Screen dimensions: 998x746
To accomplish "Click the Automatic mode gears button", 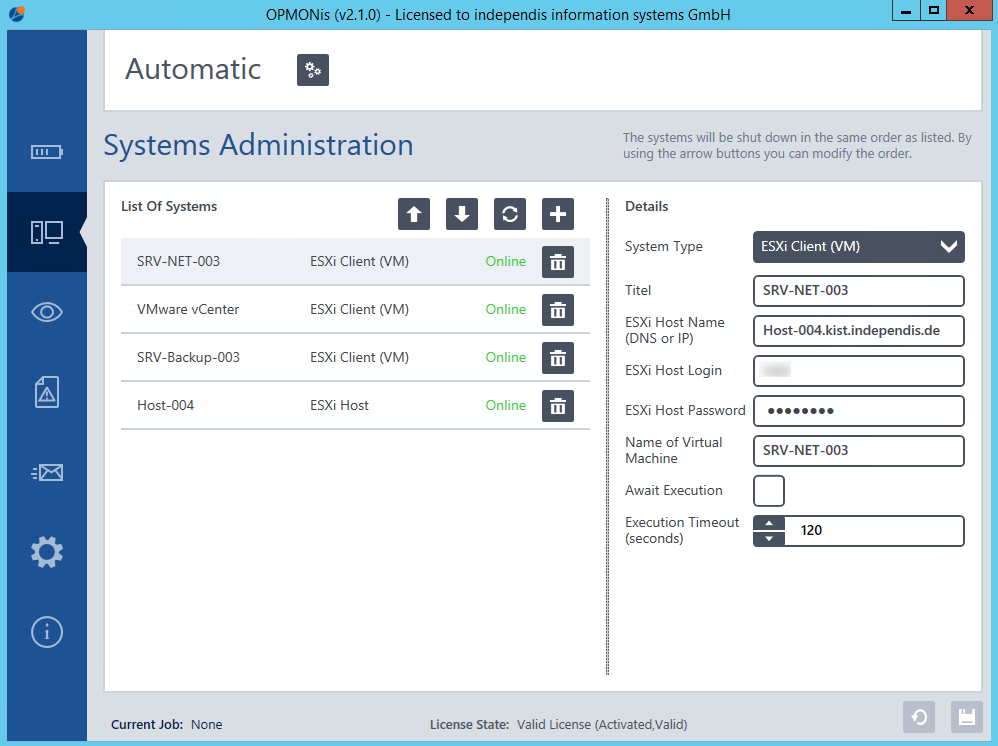I will point(313,70).
